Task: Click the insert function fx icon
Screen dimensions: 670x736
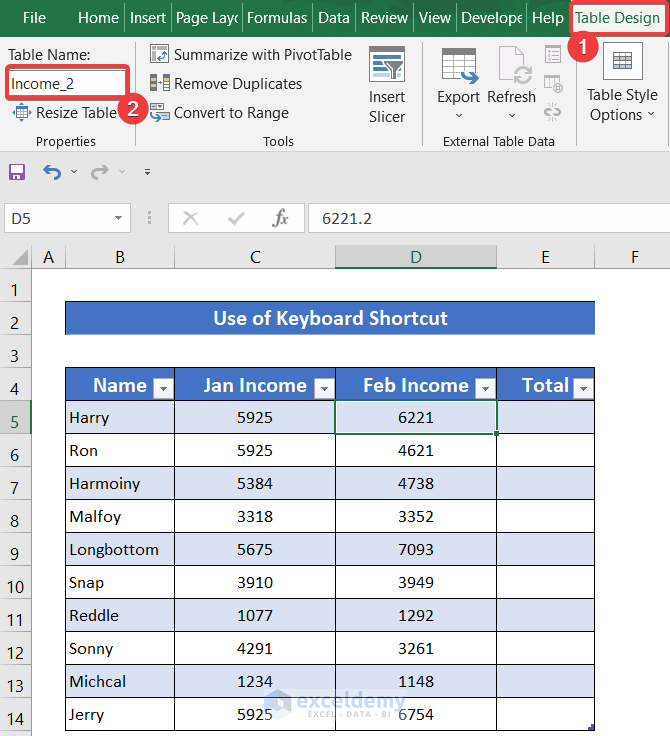Action: click(281, 218)
